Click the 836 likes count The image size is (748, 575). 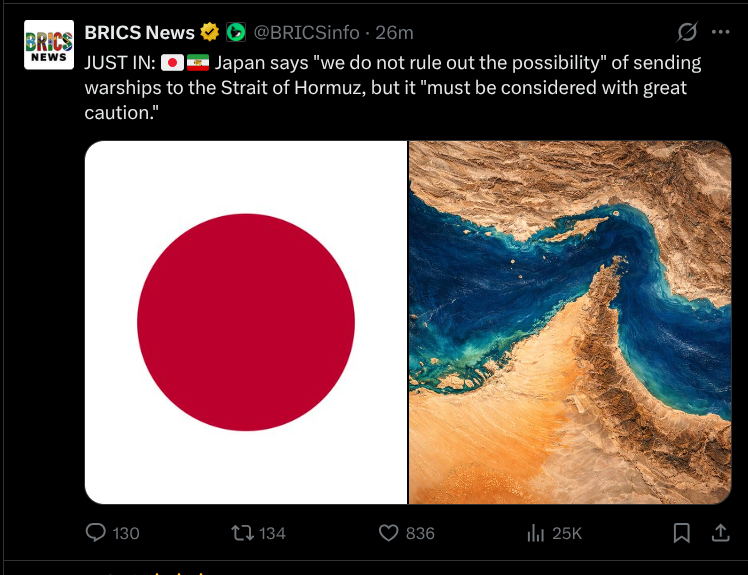[x=420, y=533]
